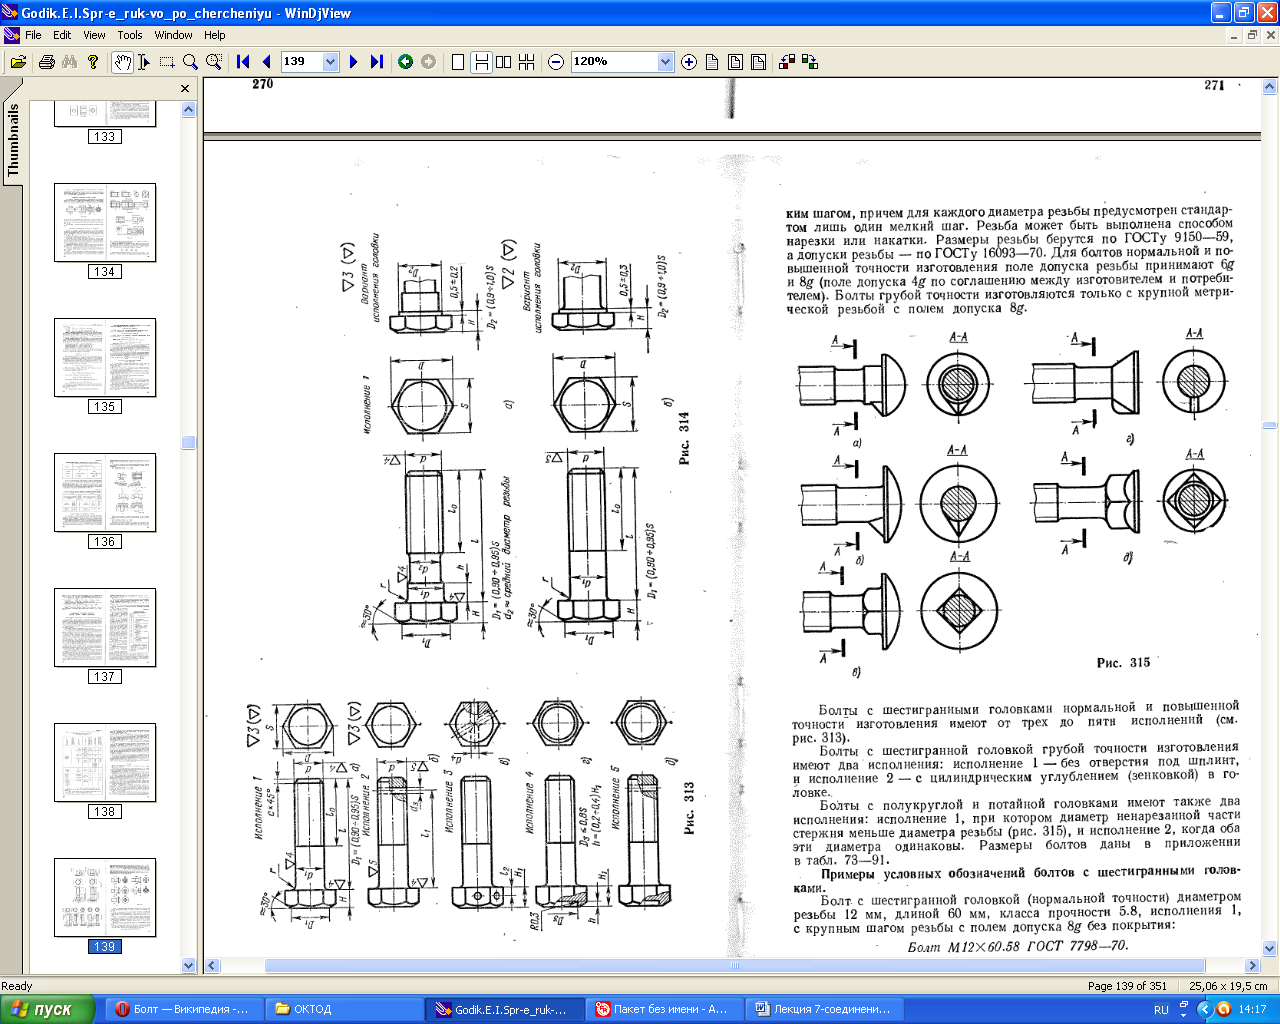Screen dimensions: 1280x1024
Task: Switch to ОКТОД folder taskbar button
Action: [x=344, y=1009]
